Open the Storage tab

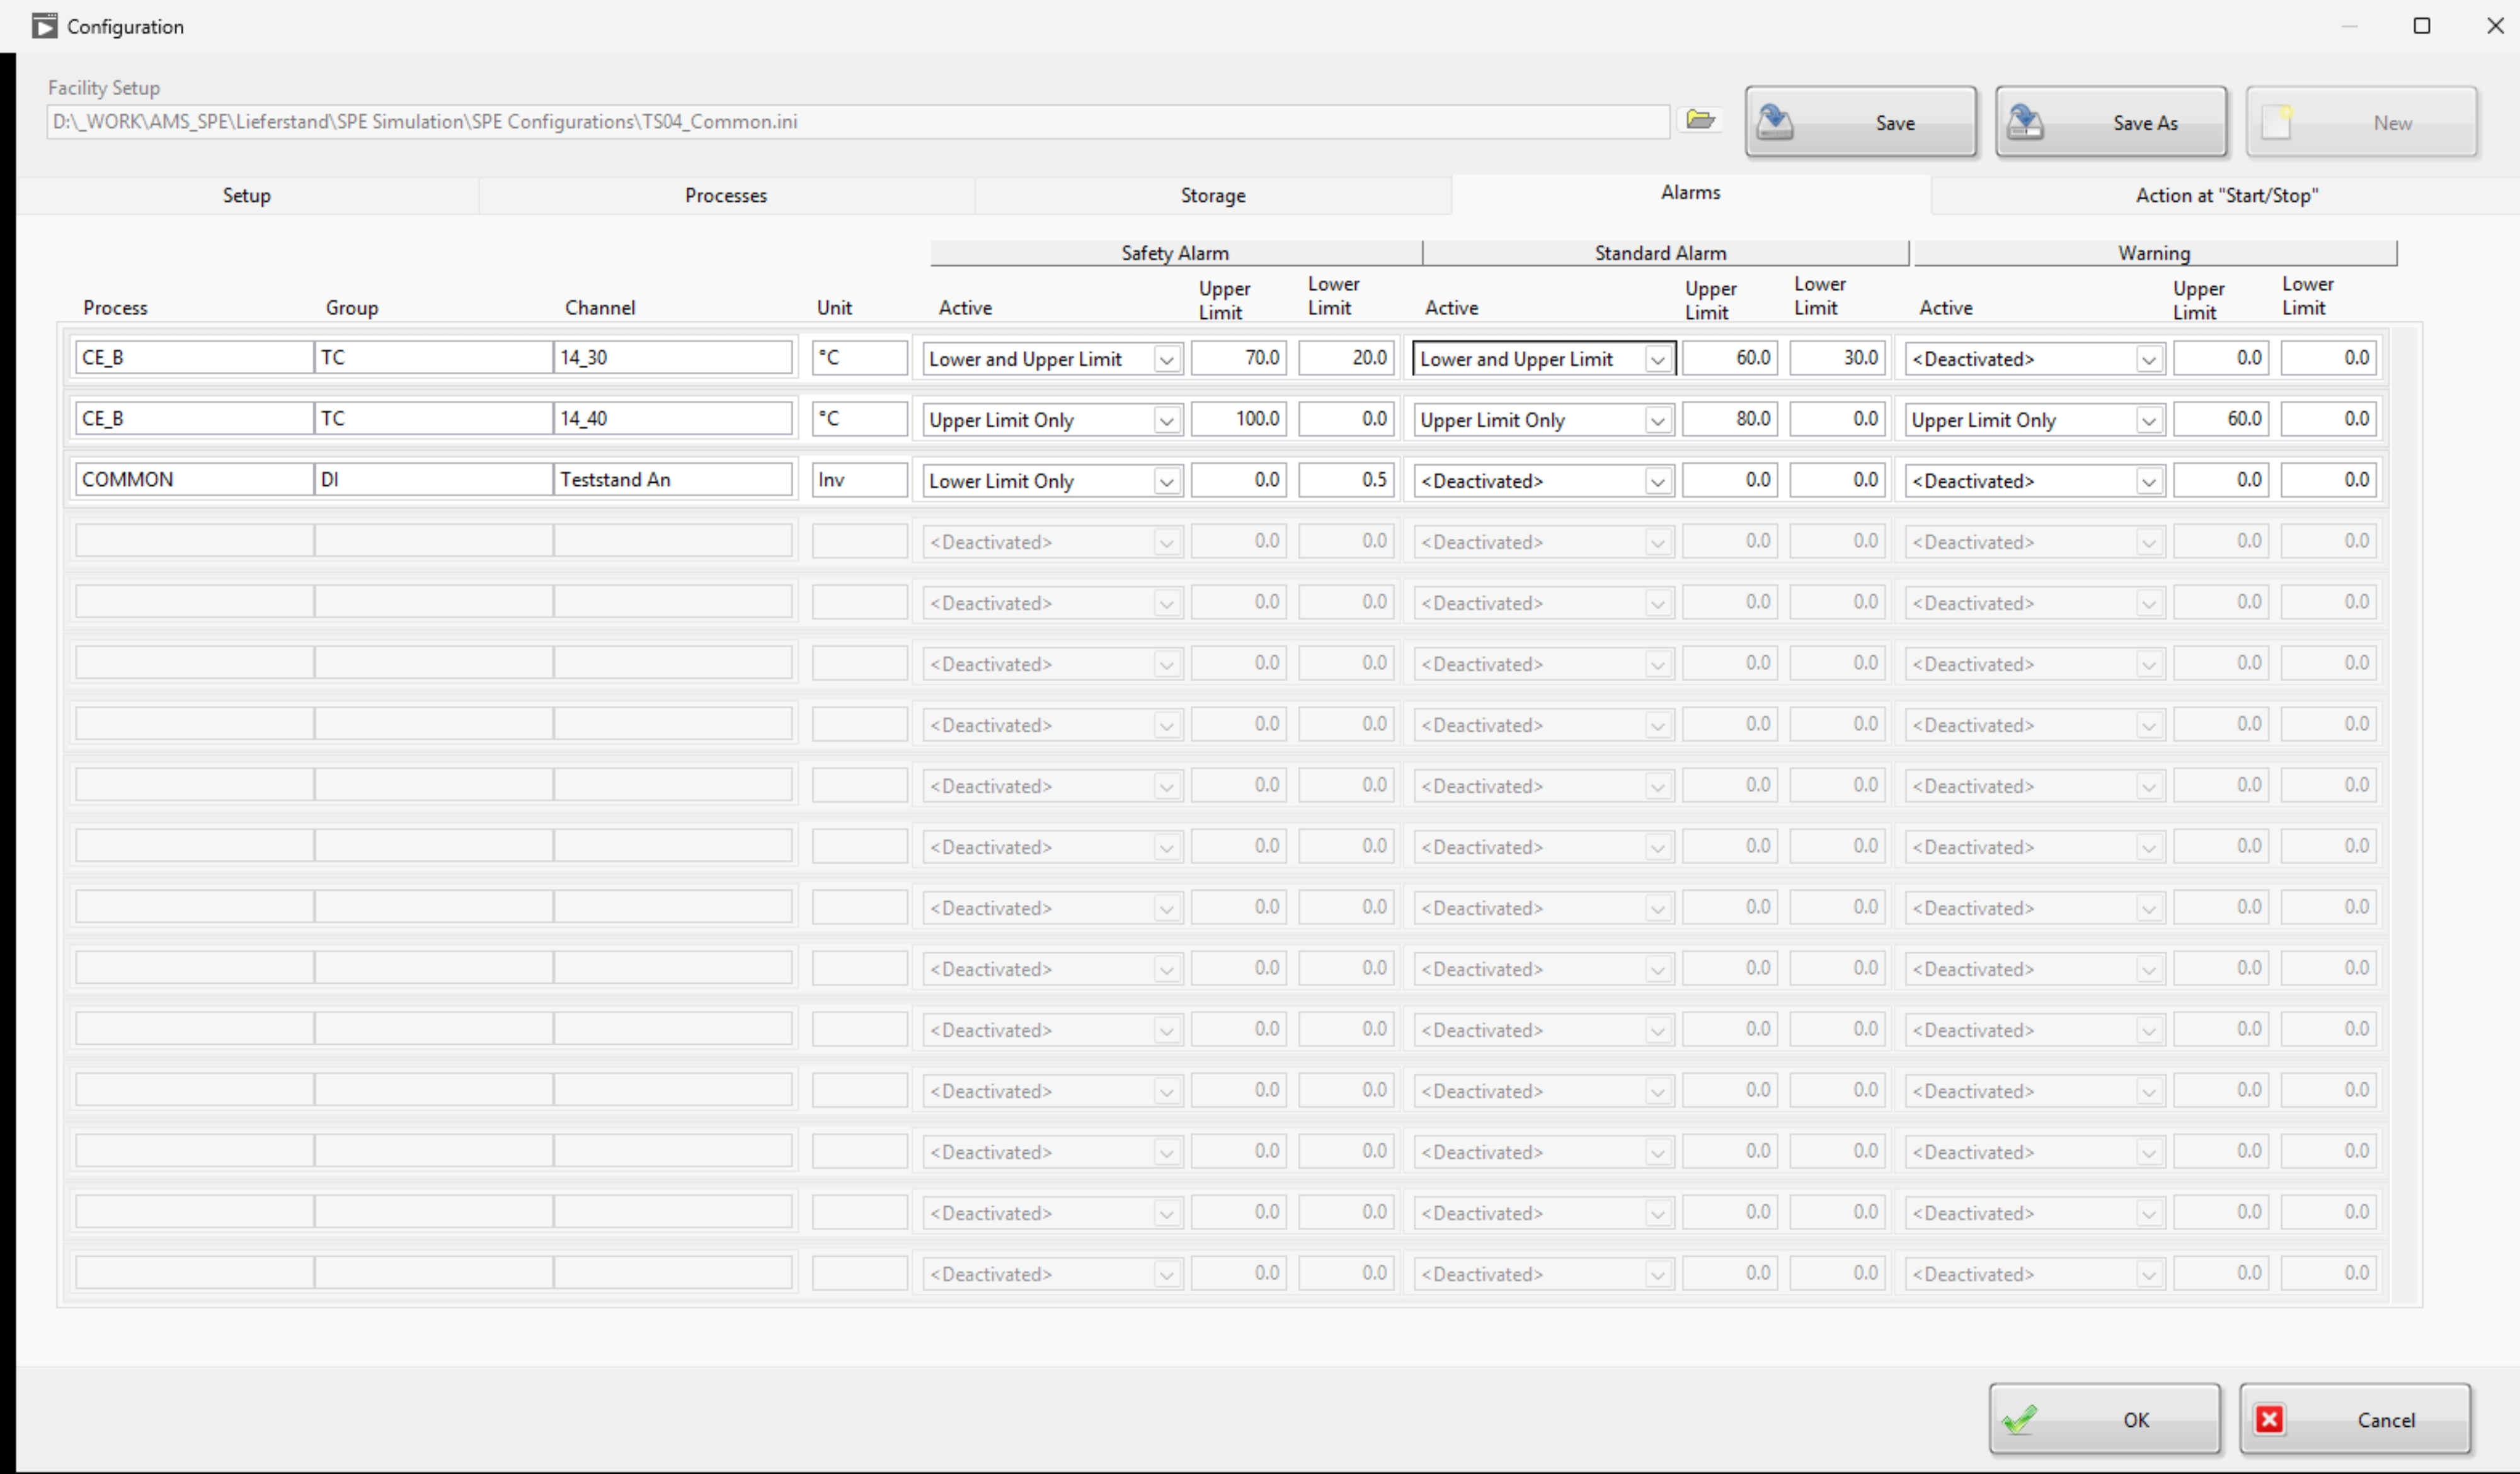tap(1212, 195)
